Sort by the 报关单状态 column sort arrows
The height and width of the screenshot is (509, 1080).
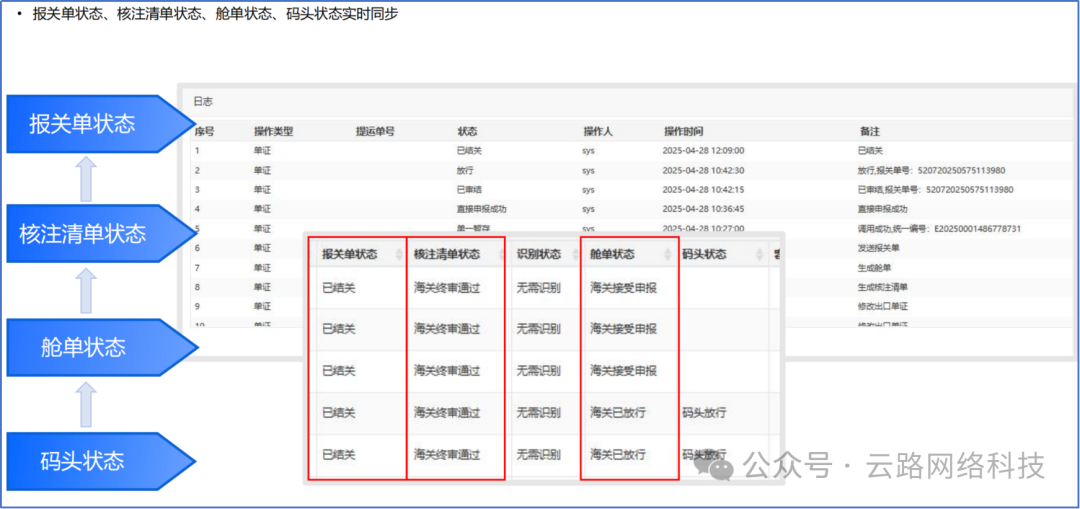(x=399, y=254)
